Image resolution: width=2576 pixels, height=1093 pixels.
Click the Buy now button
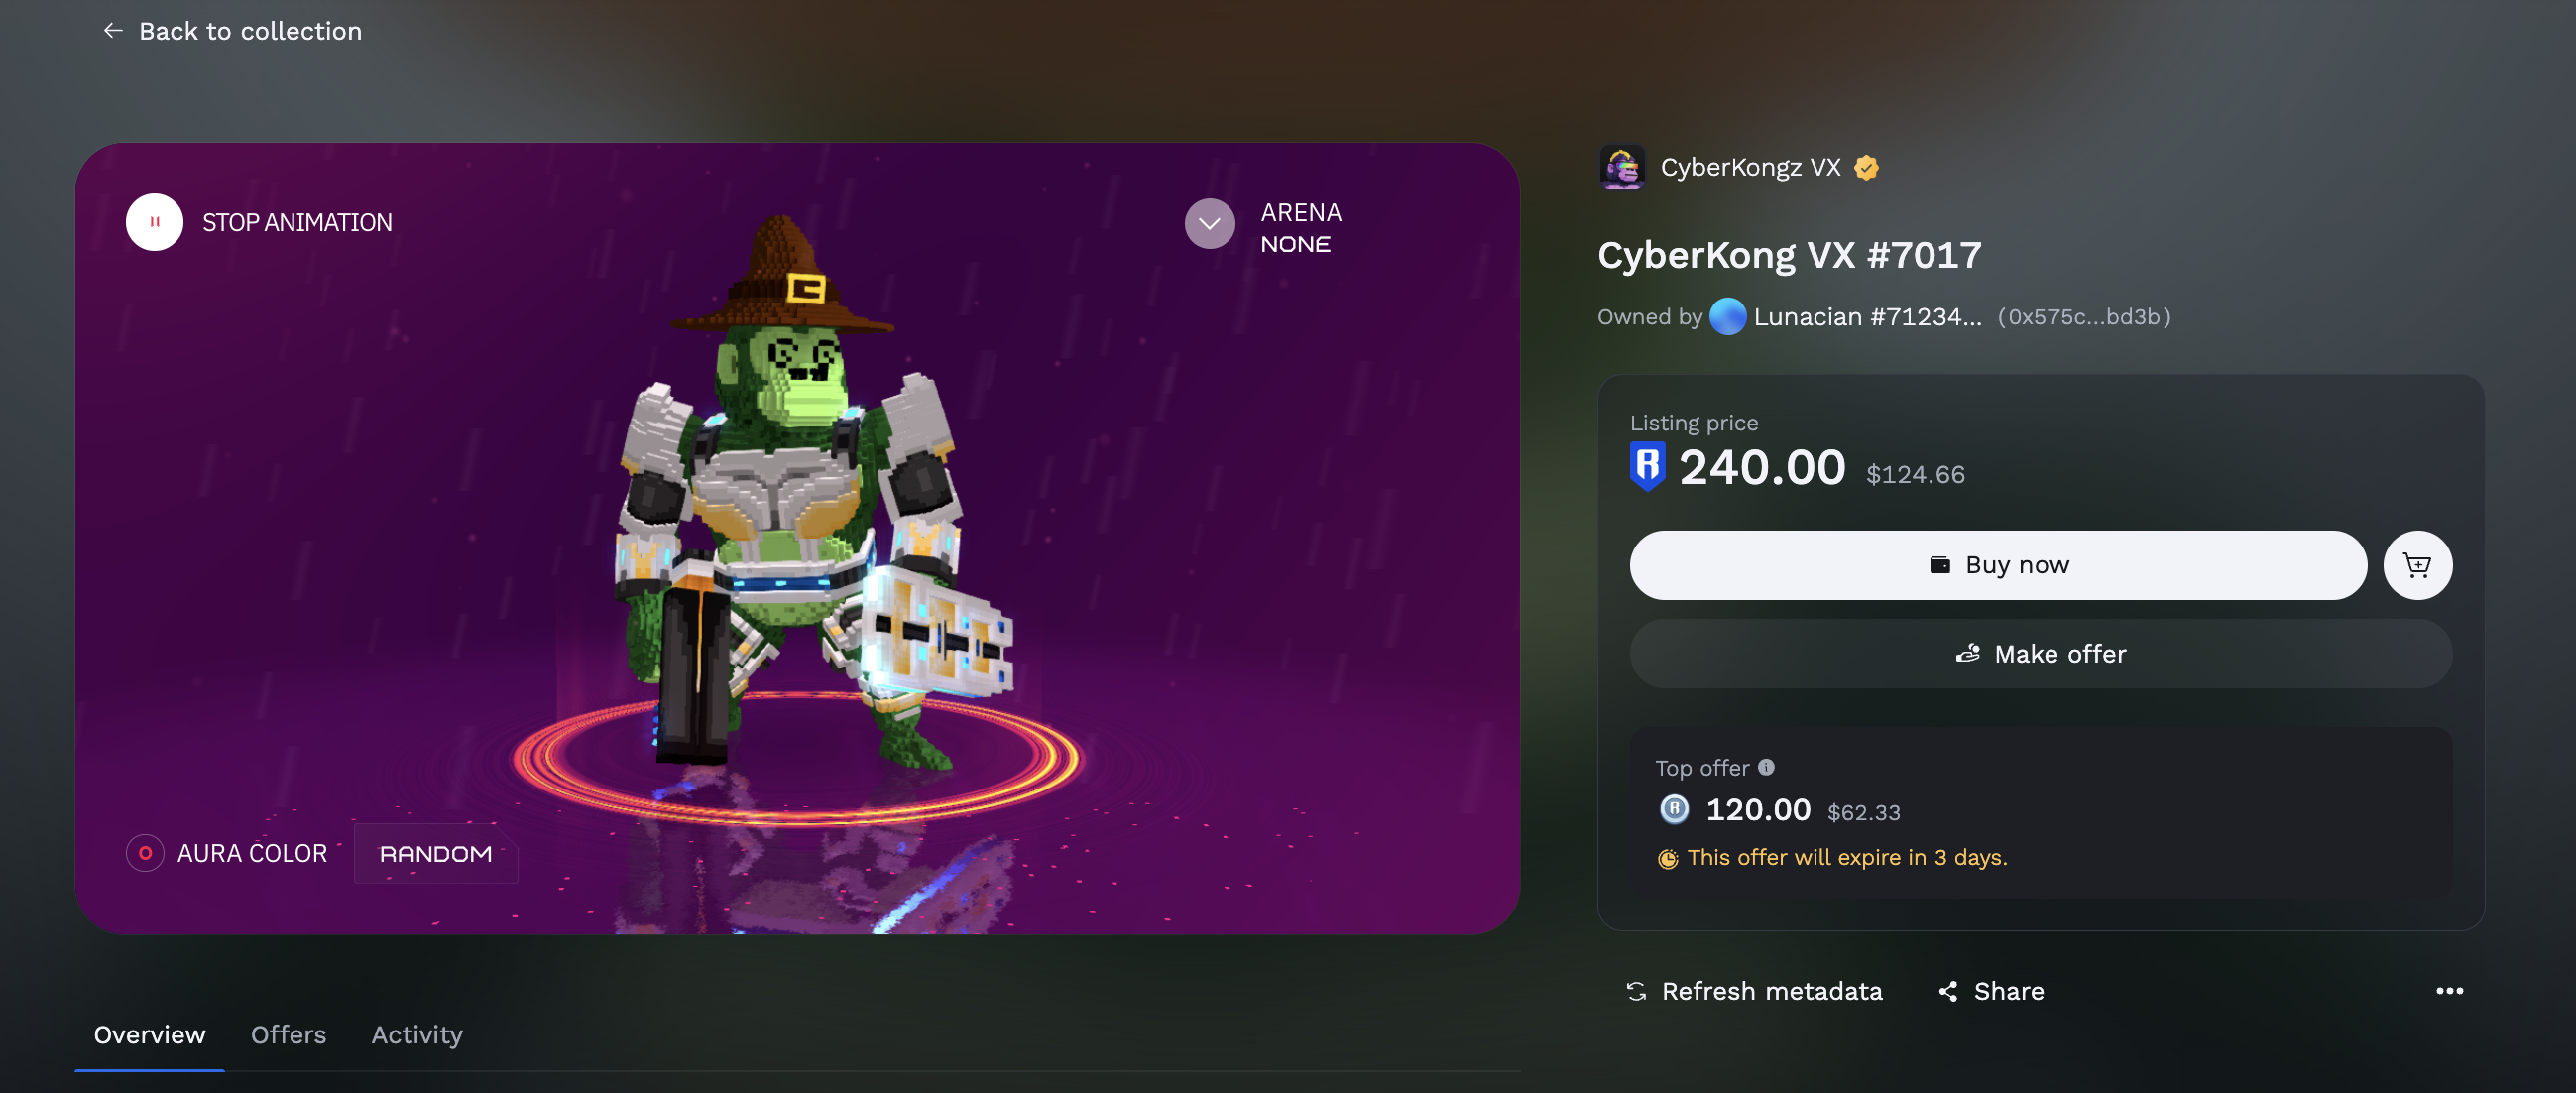[1998, 565]
